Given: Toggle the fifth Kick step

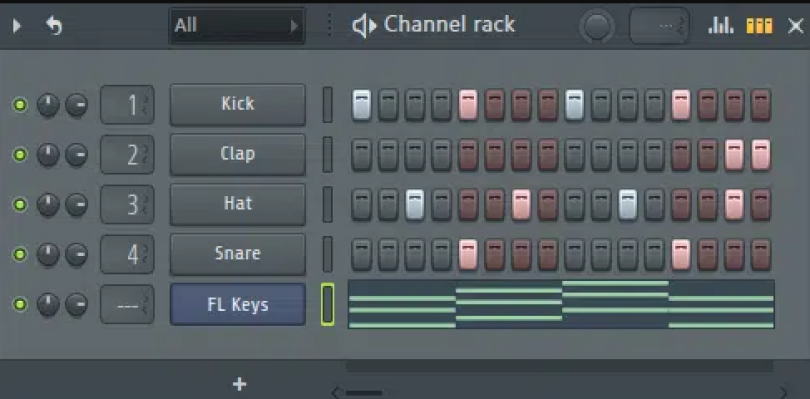Looking at the screenshot, I should pyautogui.click(x=468, y=105).
